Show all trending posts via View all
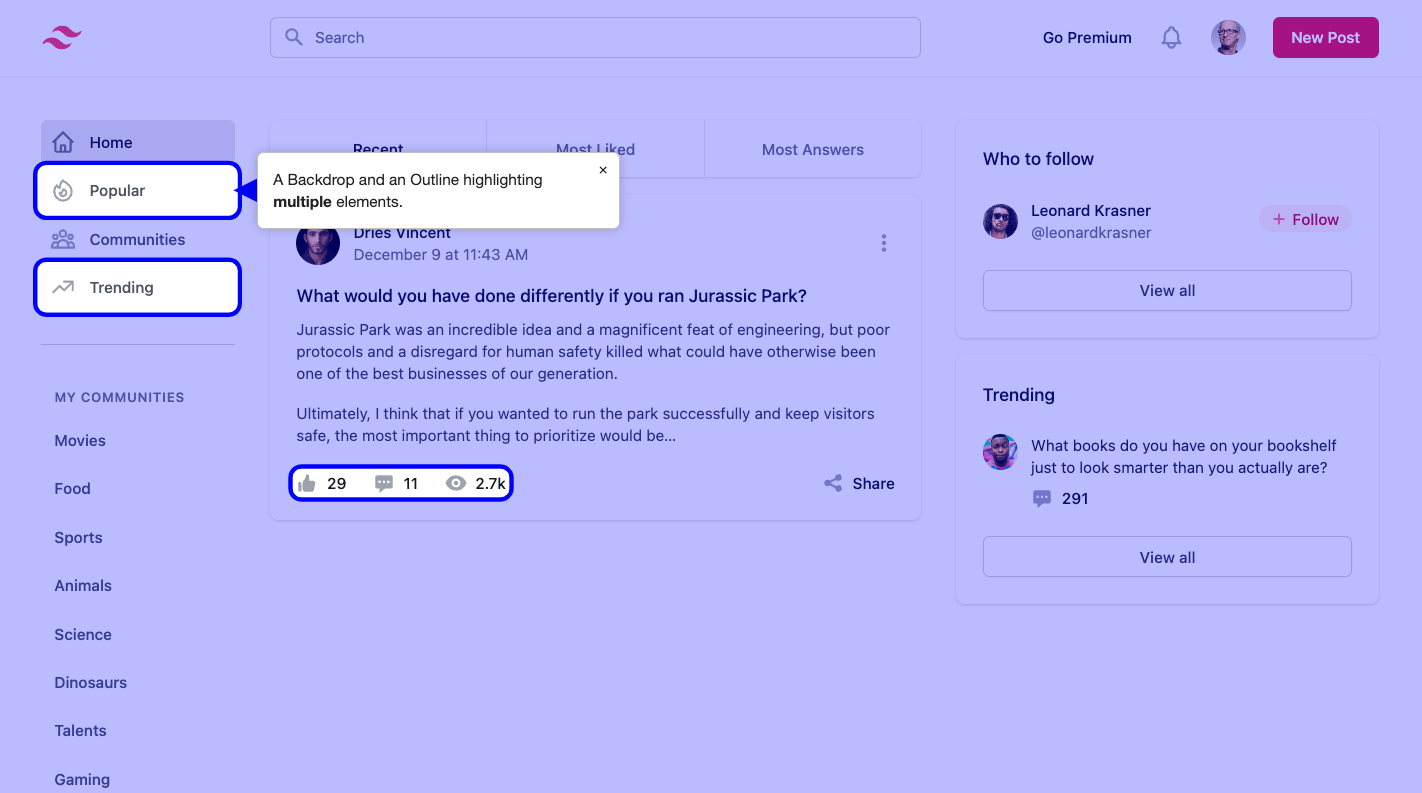Viewport: 1422px width, 793px height. tap(1166, 556)
